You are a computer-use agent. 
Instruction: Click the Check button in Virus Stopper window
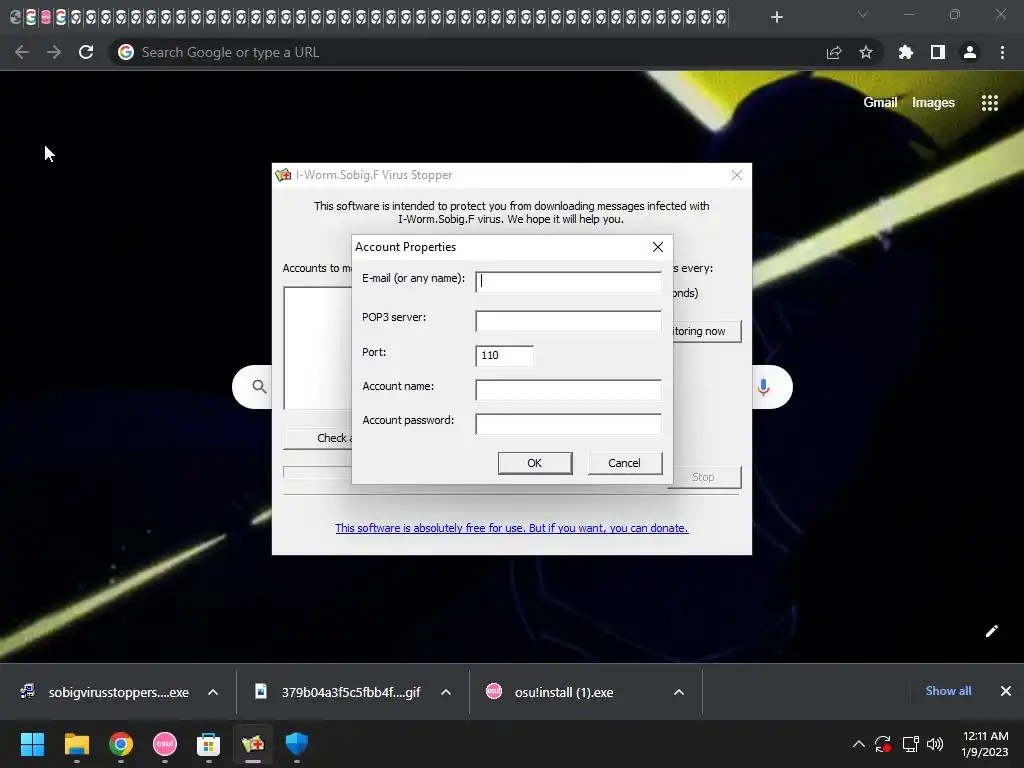coord(318,438)
